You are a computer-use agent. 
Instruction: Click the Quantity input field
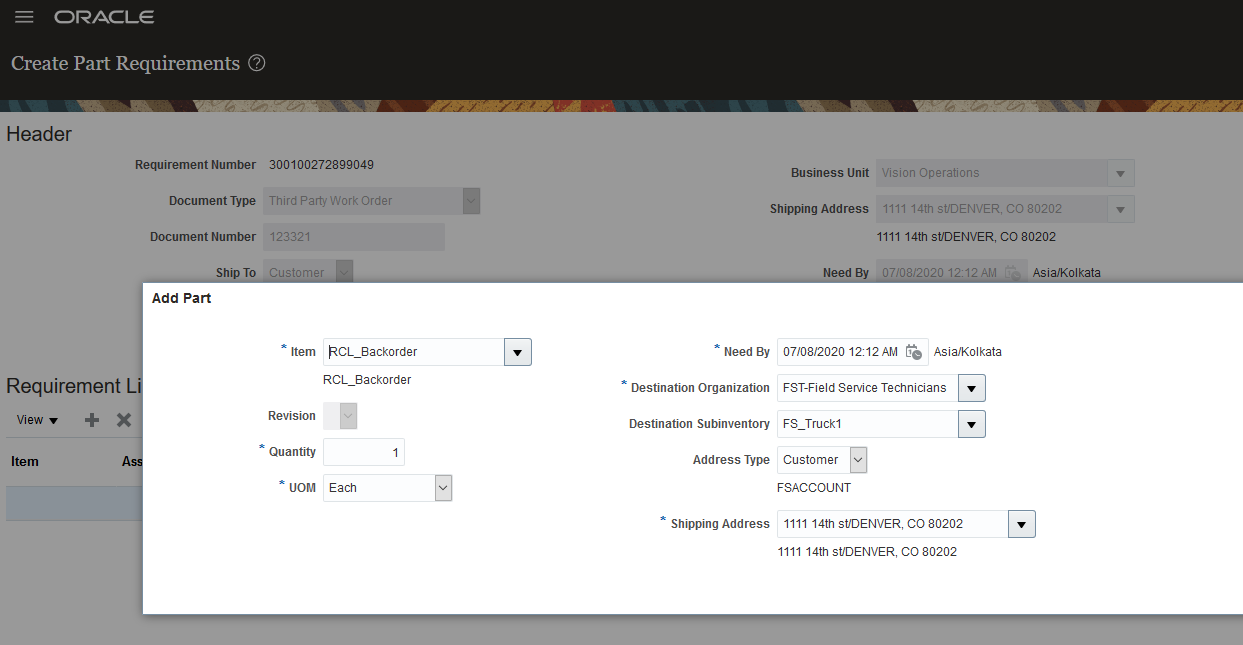click(364, 452)
